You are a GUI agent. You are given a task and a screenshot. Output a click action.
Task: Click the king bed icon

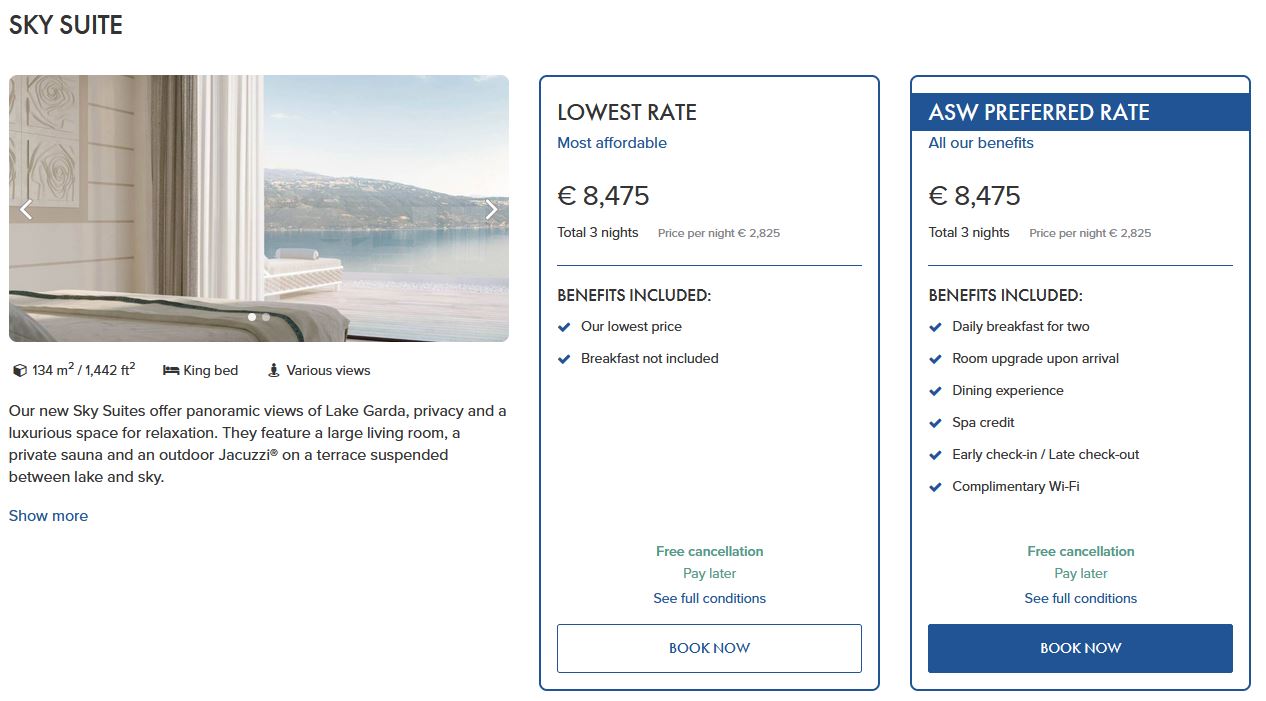pyautogui.click(x=171, y=371)
